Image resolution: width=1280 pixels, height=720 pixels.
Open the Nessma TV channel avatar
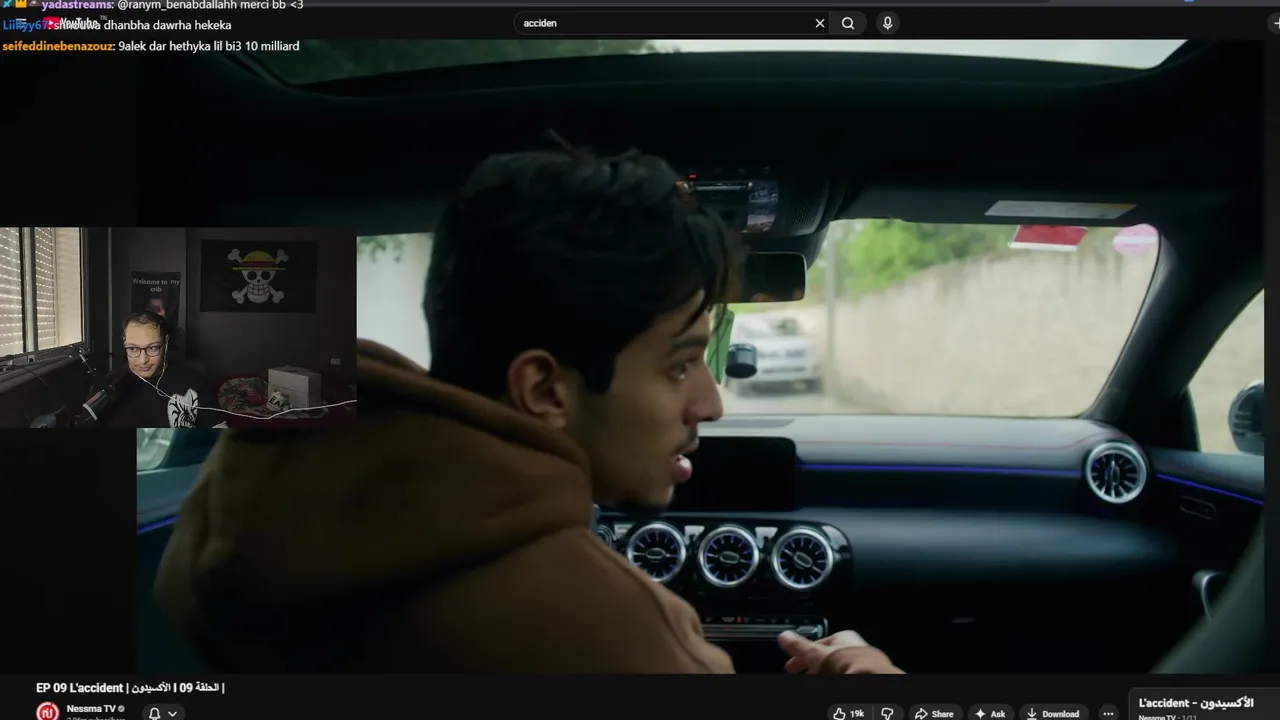coord(47,711)
